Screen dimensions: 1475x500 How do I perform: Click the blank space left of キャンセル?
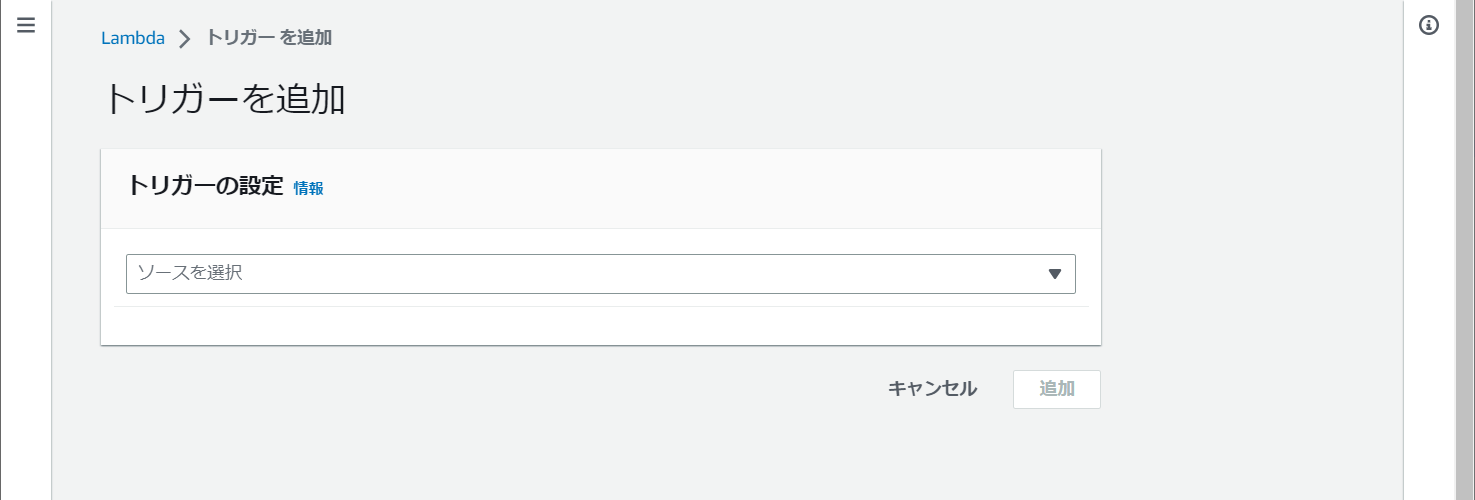[x=500, y=389]
